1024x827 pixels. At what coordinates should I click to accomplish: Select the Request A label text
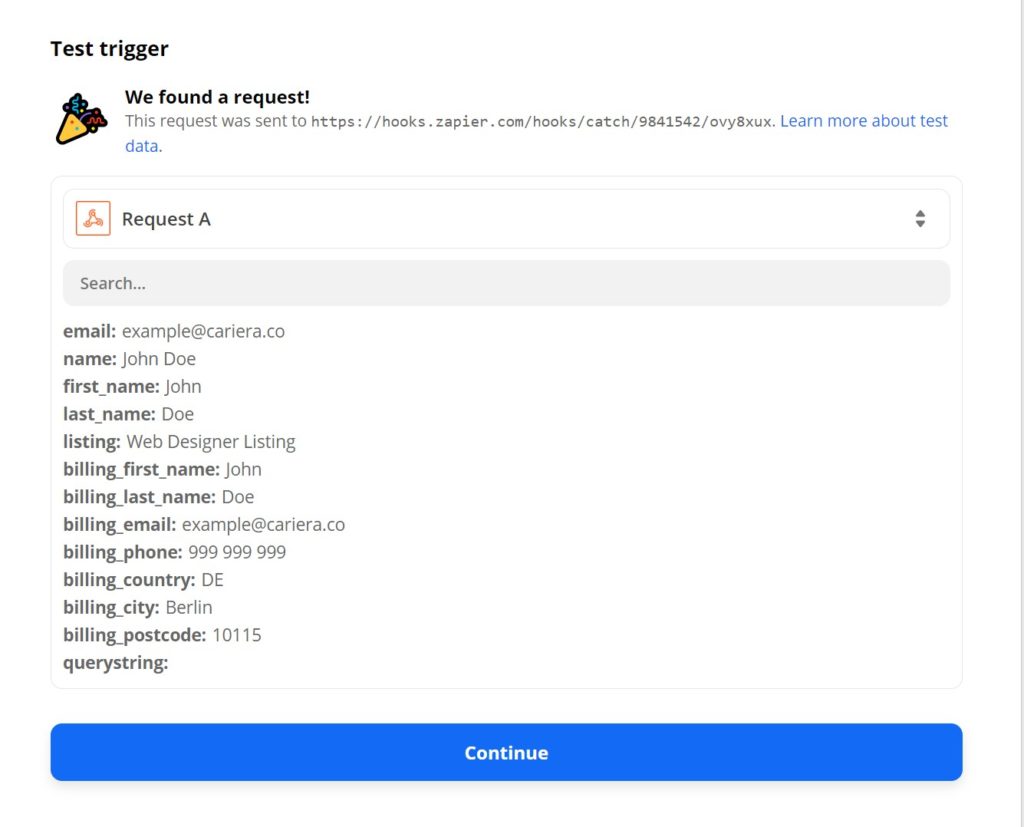pyautogui.click(x=166, y=219)
